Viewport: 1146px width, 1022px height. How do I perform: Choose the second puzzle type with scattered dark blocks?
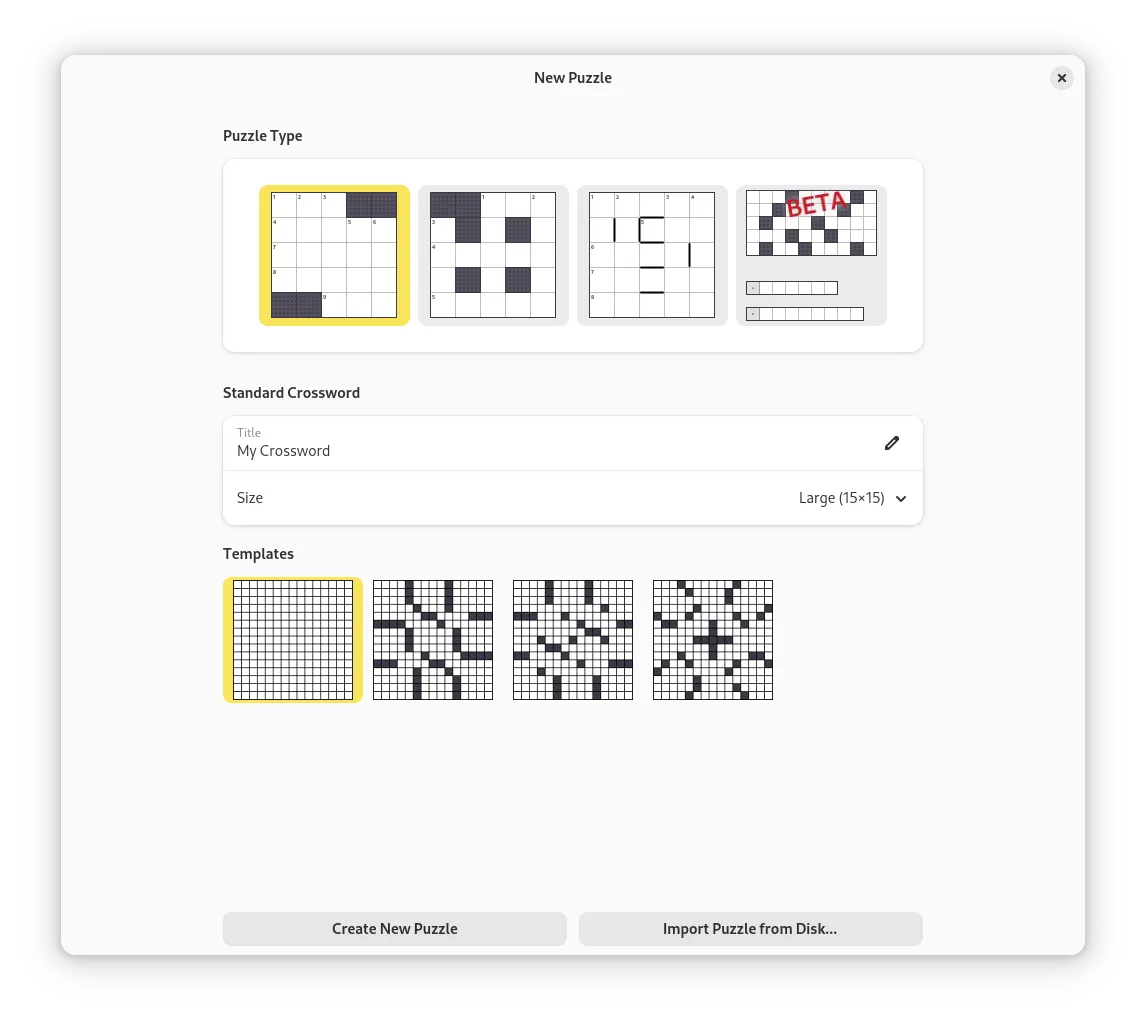(493, 255)
